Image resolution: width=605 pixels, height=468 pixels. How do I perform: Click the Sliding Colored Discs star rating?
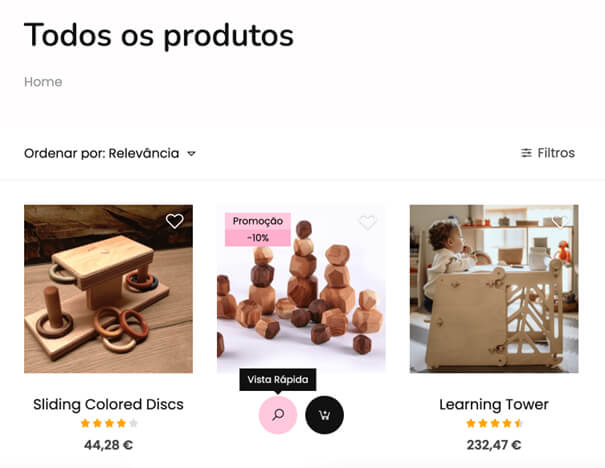pyautogui.click(x=109, y=423)
